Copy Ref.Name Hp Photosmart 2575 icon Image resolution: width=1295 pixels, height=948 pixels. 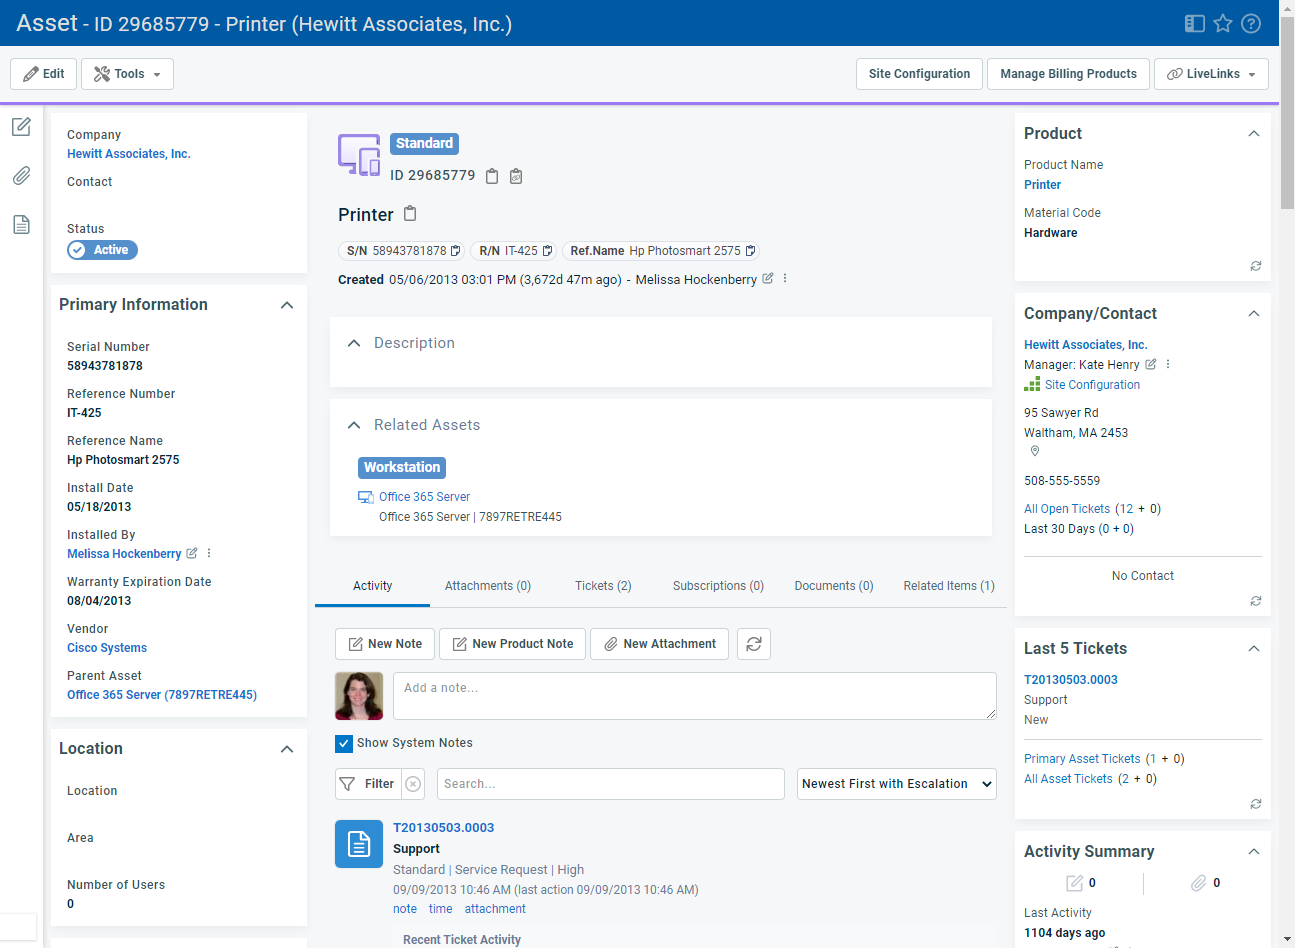(x=750, y=251)
